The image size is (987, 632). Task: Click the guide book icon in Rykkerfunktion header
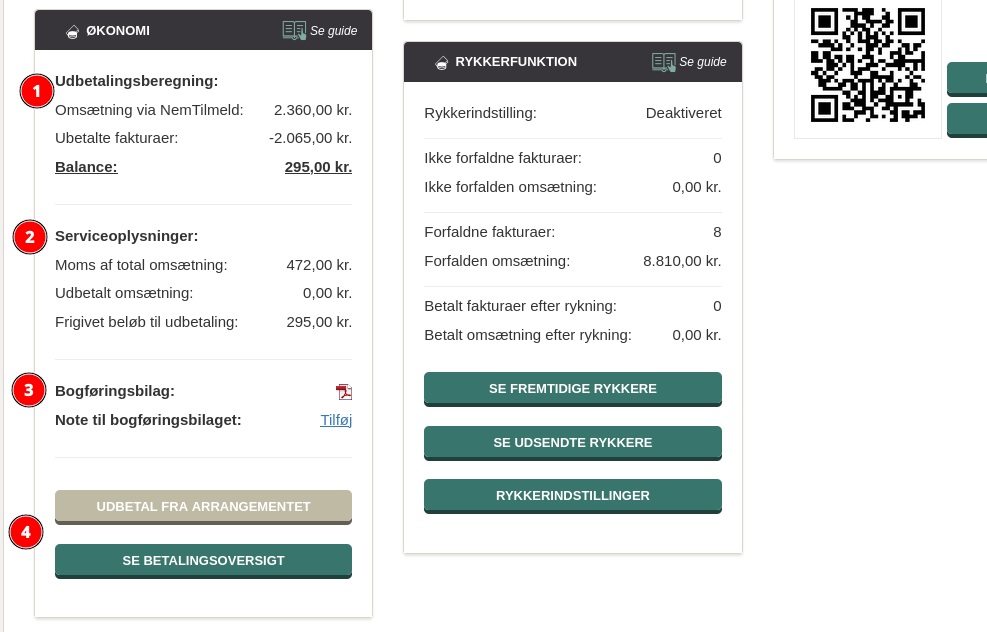[x=663, y=62]
